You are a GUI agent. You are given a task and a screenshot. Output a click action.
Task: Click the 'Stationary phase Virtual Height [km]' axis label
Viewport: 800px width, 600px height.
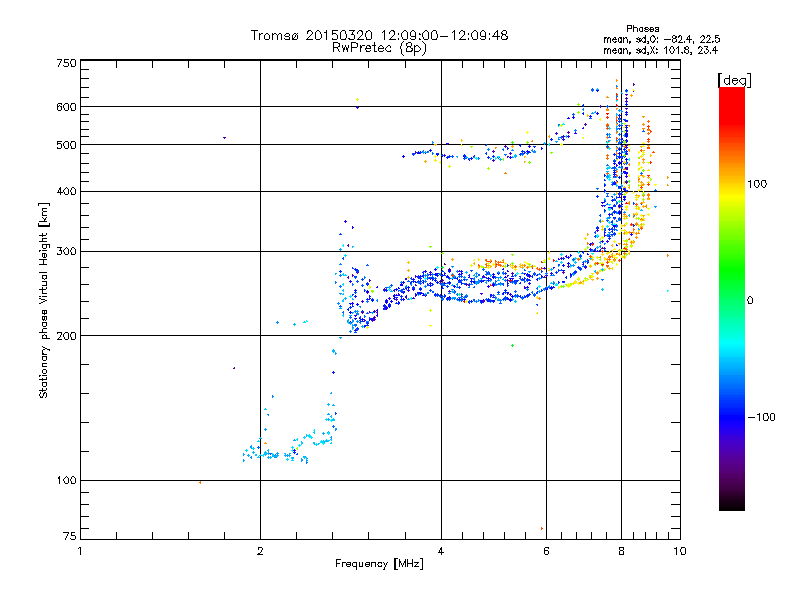44,300
